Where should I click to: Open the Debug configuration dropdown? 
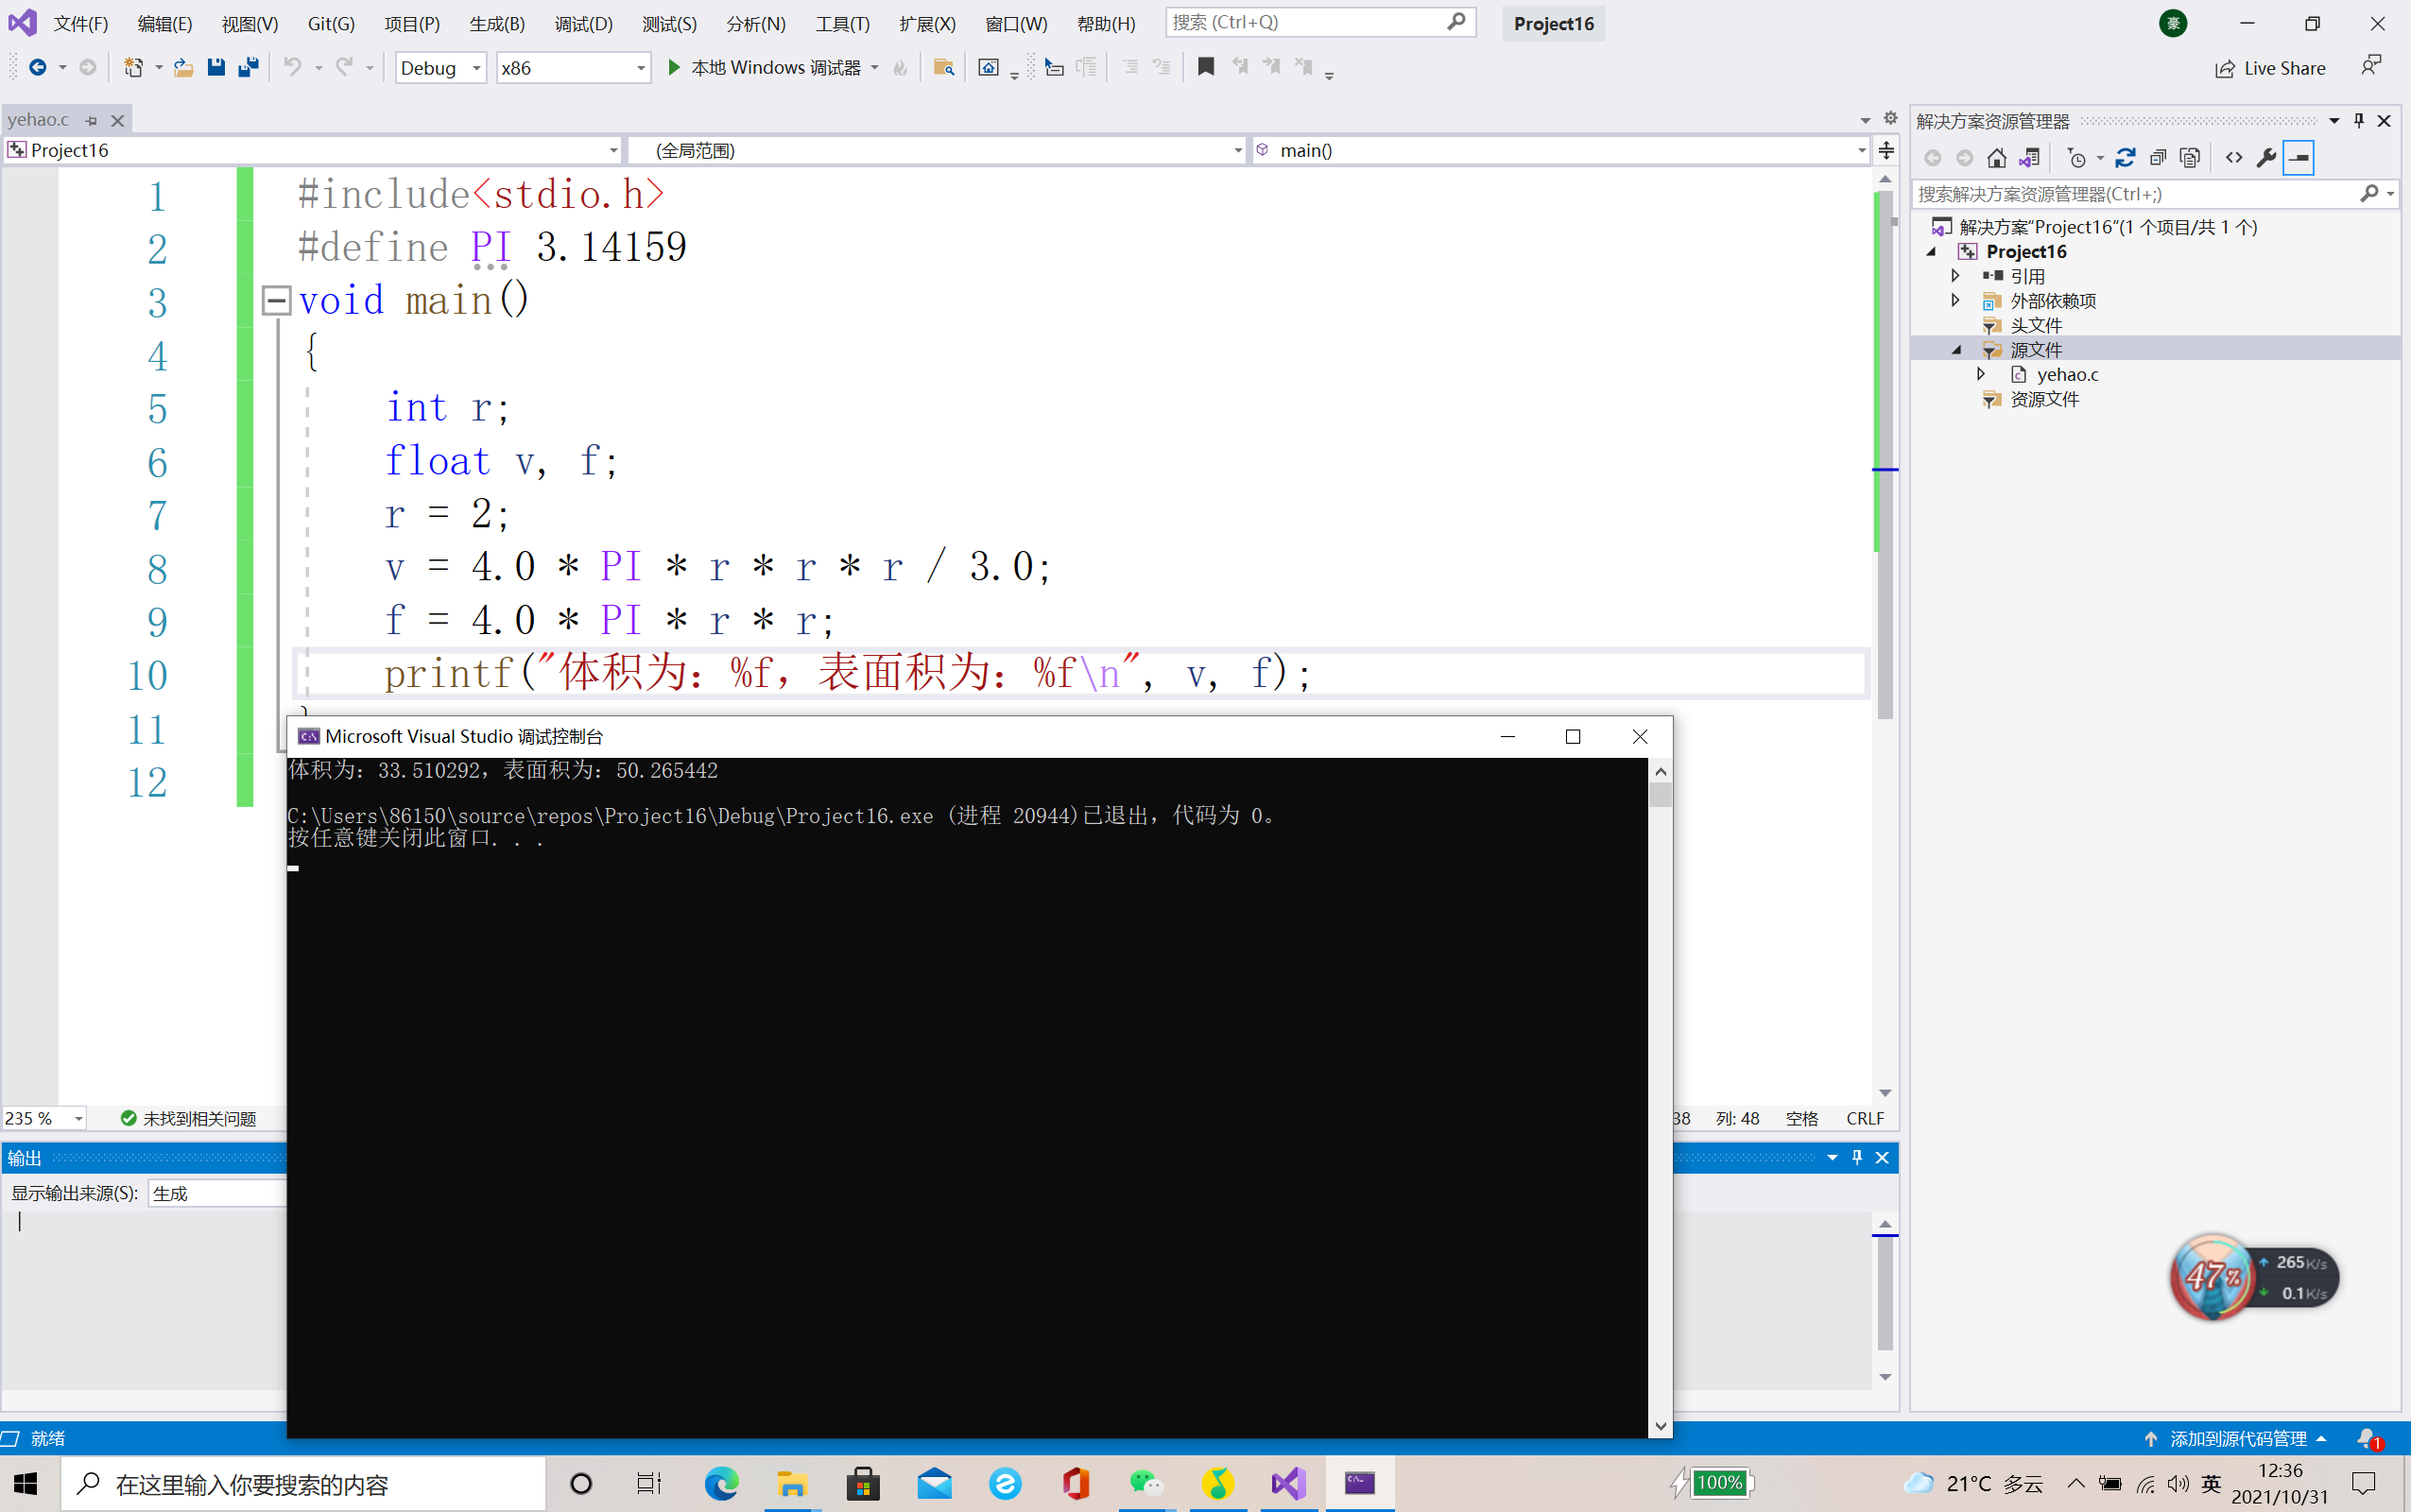(x=476, y=68)
